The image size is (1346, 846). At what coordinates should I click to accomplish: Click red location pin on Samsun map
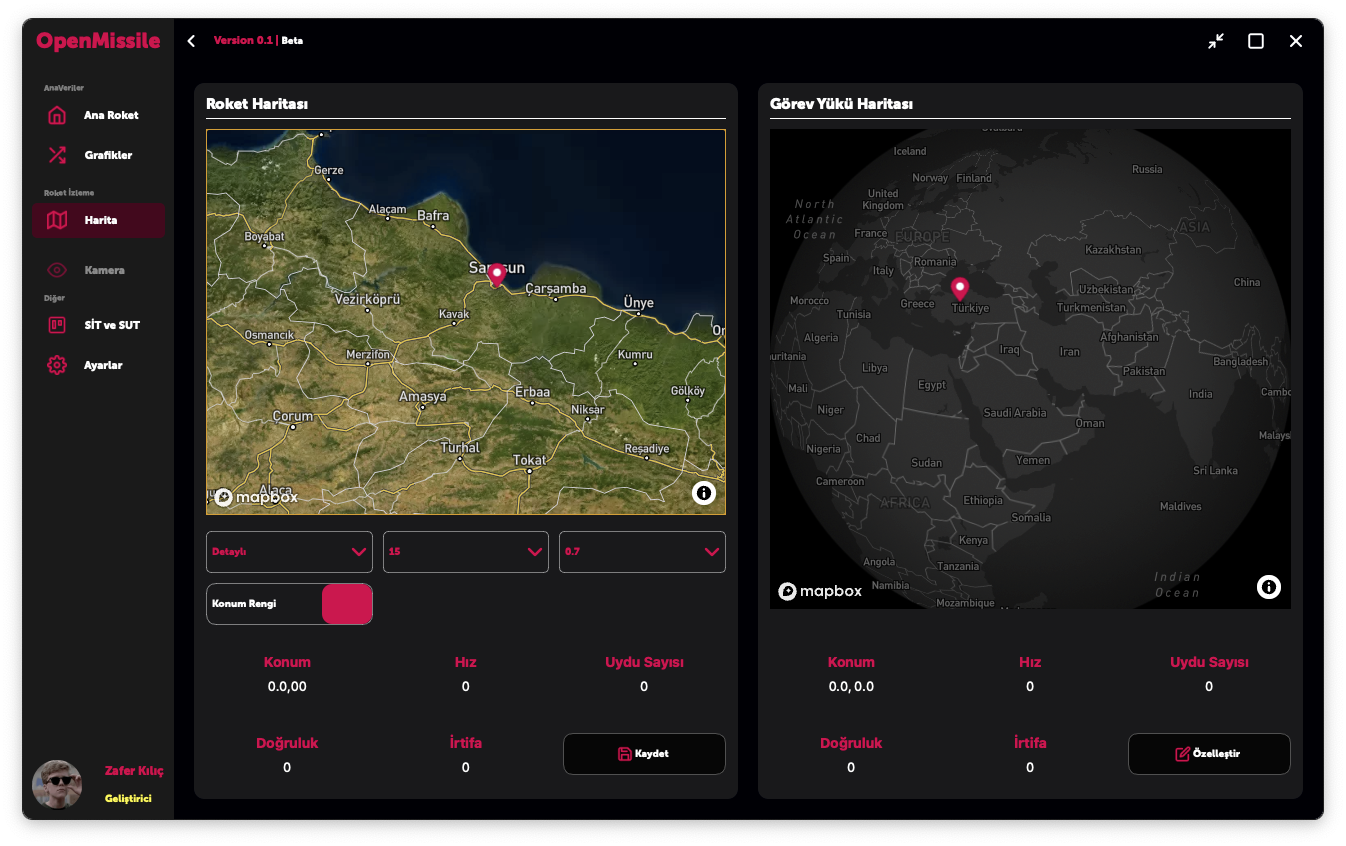(496, 275)
